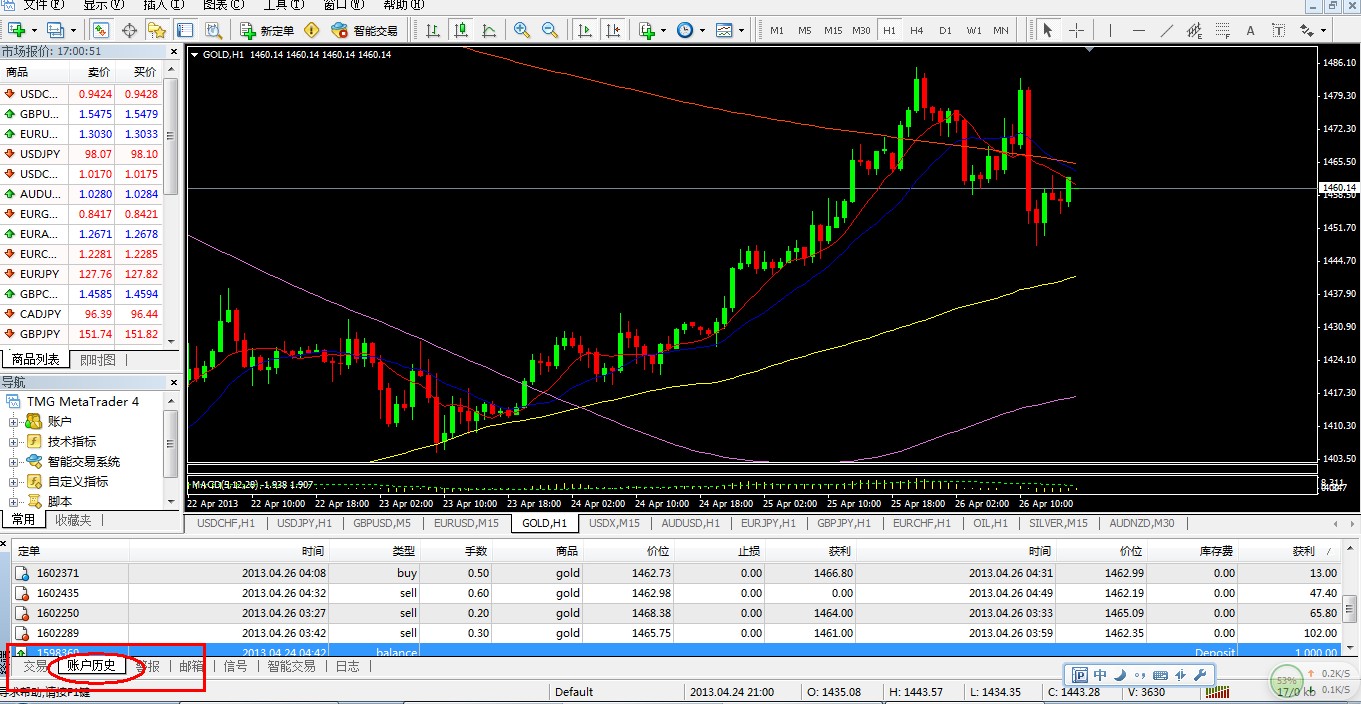Open the 账户历史 terminal tab
The height and width of the screenshot is (704, 1361).
[91, 666]
